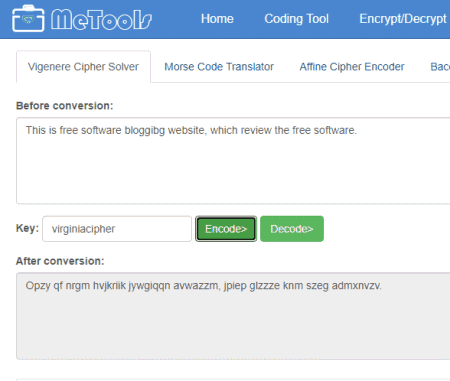Switch to Affine Cipher Encoder tab

click(352, 67)
